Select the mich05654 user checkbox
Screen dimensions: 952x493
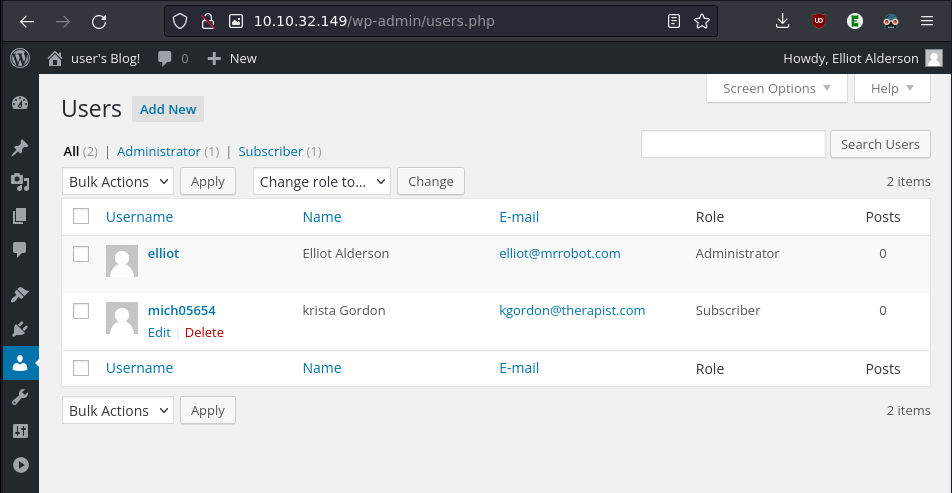pos(81,311)
